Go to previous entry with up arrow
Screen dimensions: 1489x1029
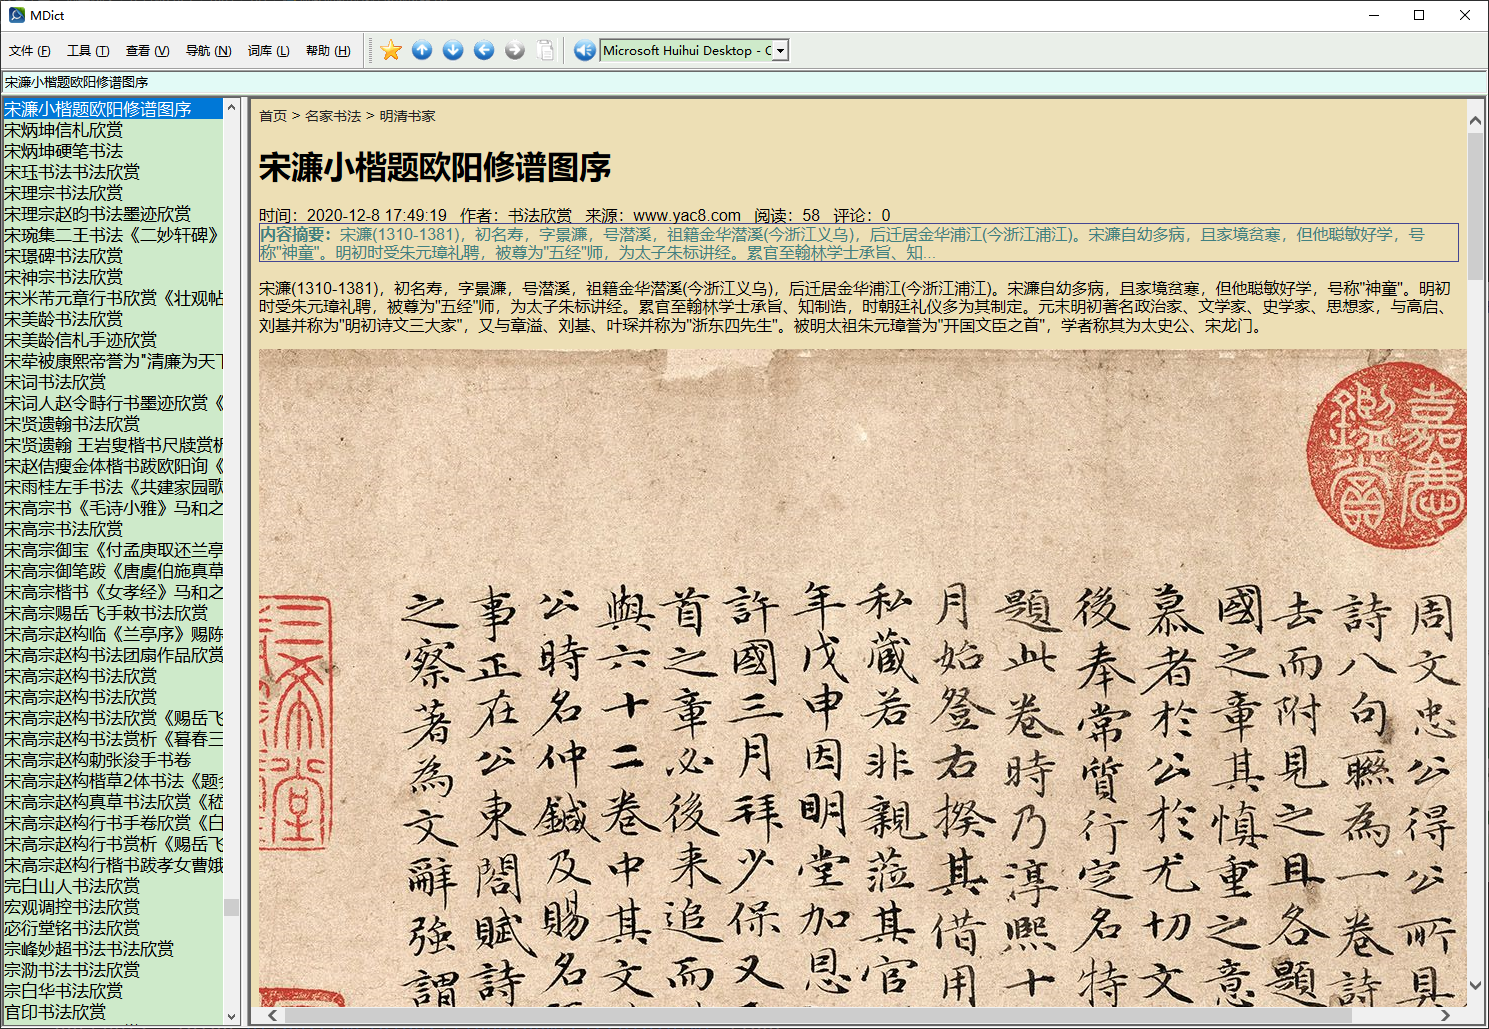(x=422, y=50)
